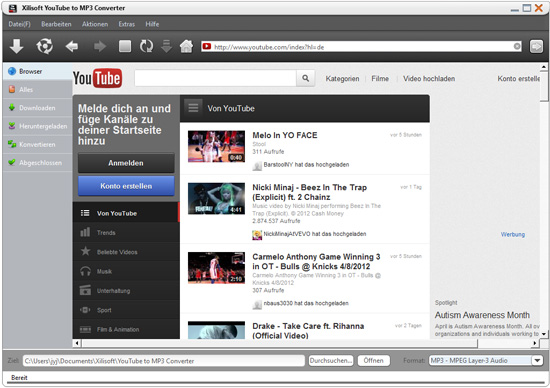Screen dimensions: 550x388
Task: Click the nbaus3030 uploader avatar
Action: click(257, 304)
